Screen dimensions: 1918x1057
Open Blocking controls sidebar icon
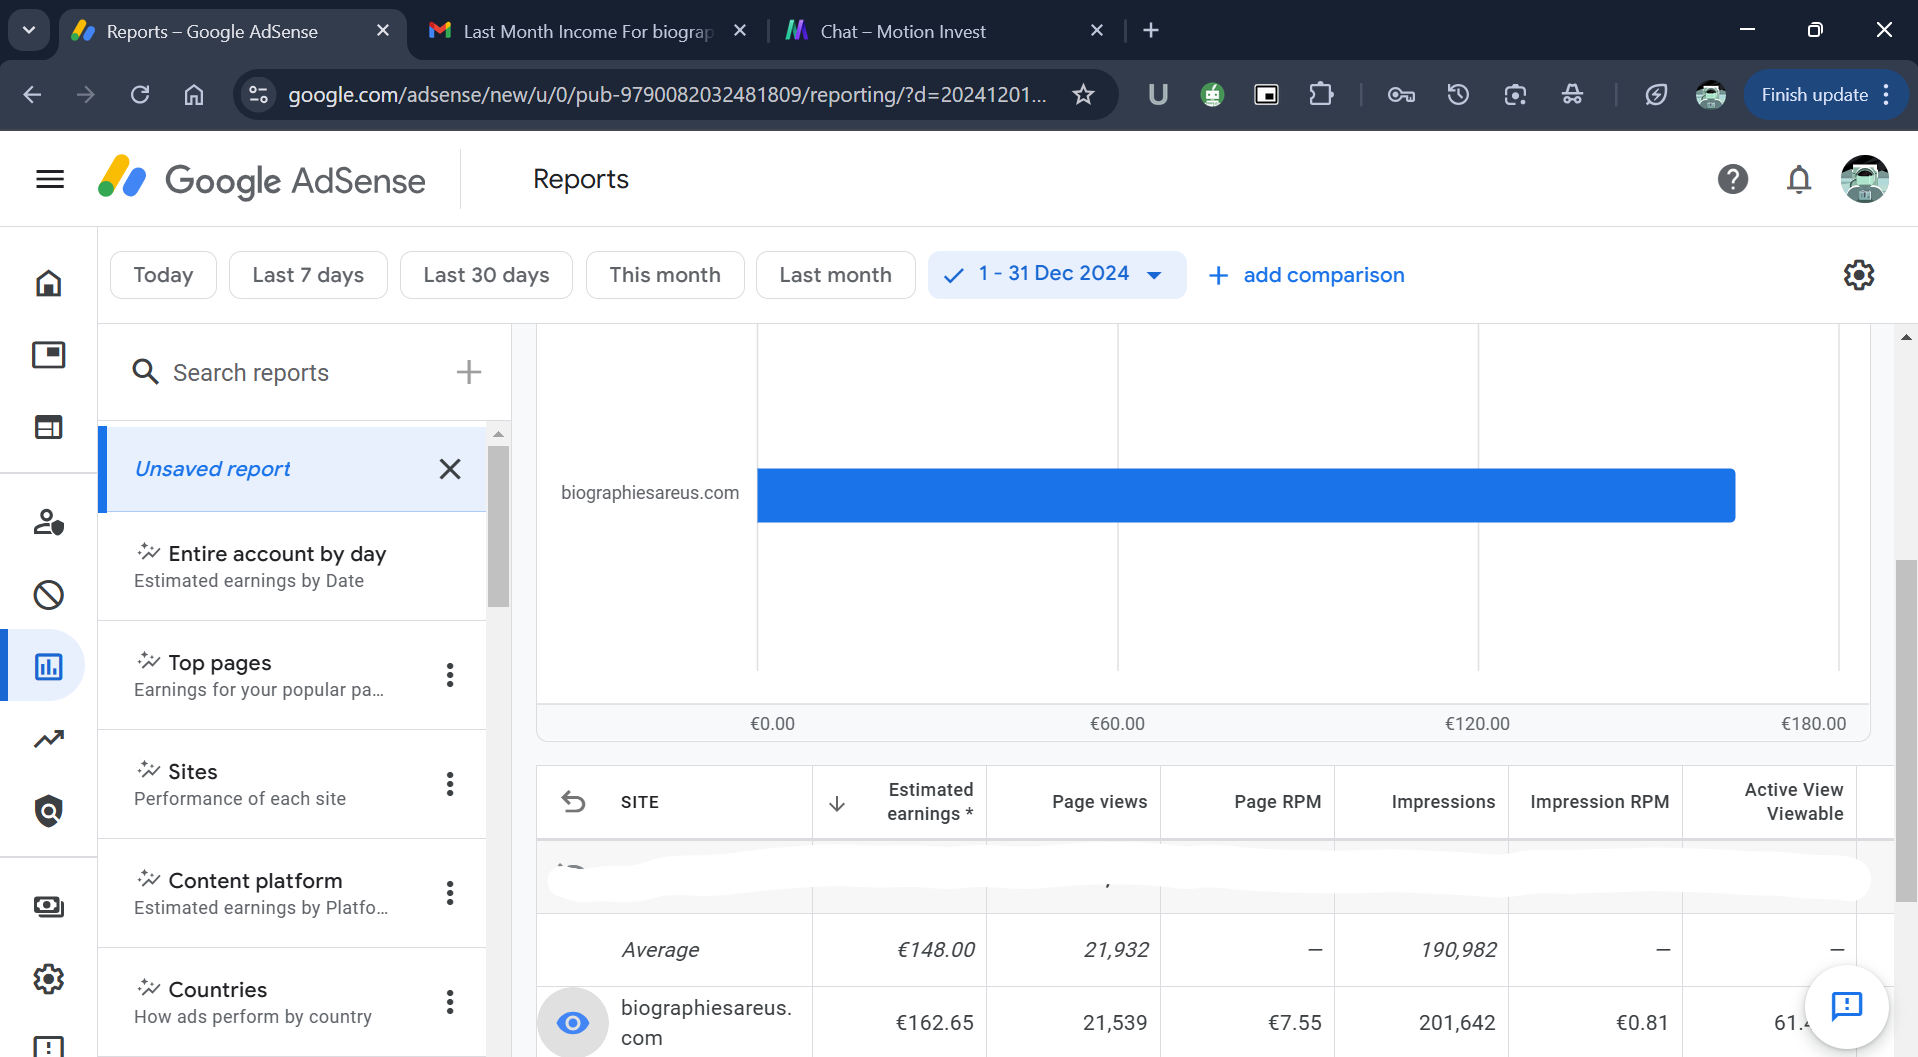pos(49,595)
